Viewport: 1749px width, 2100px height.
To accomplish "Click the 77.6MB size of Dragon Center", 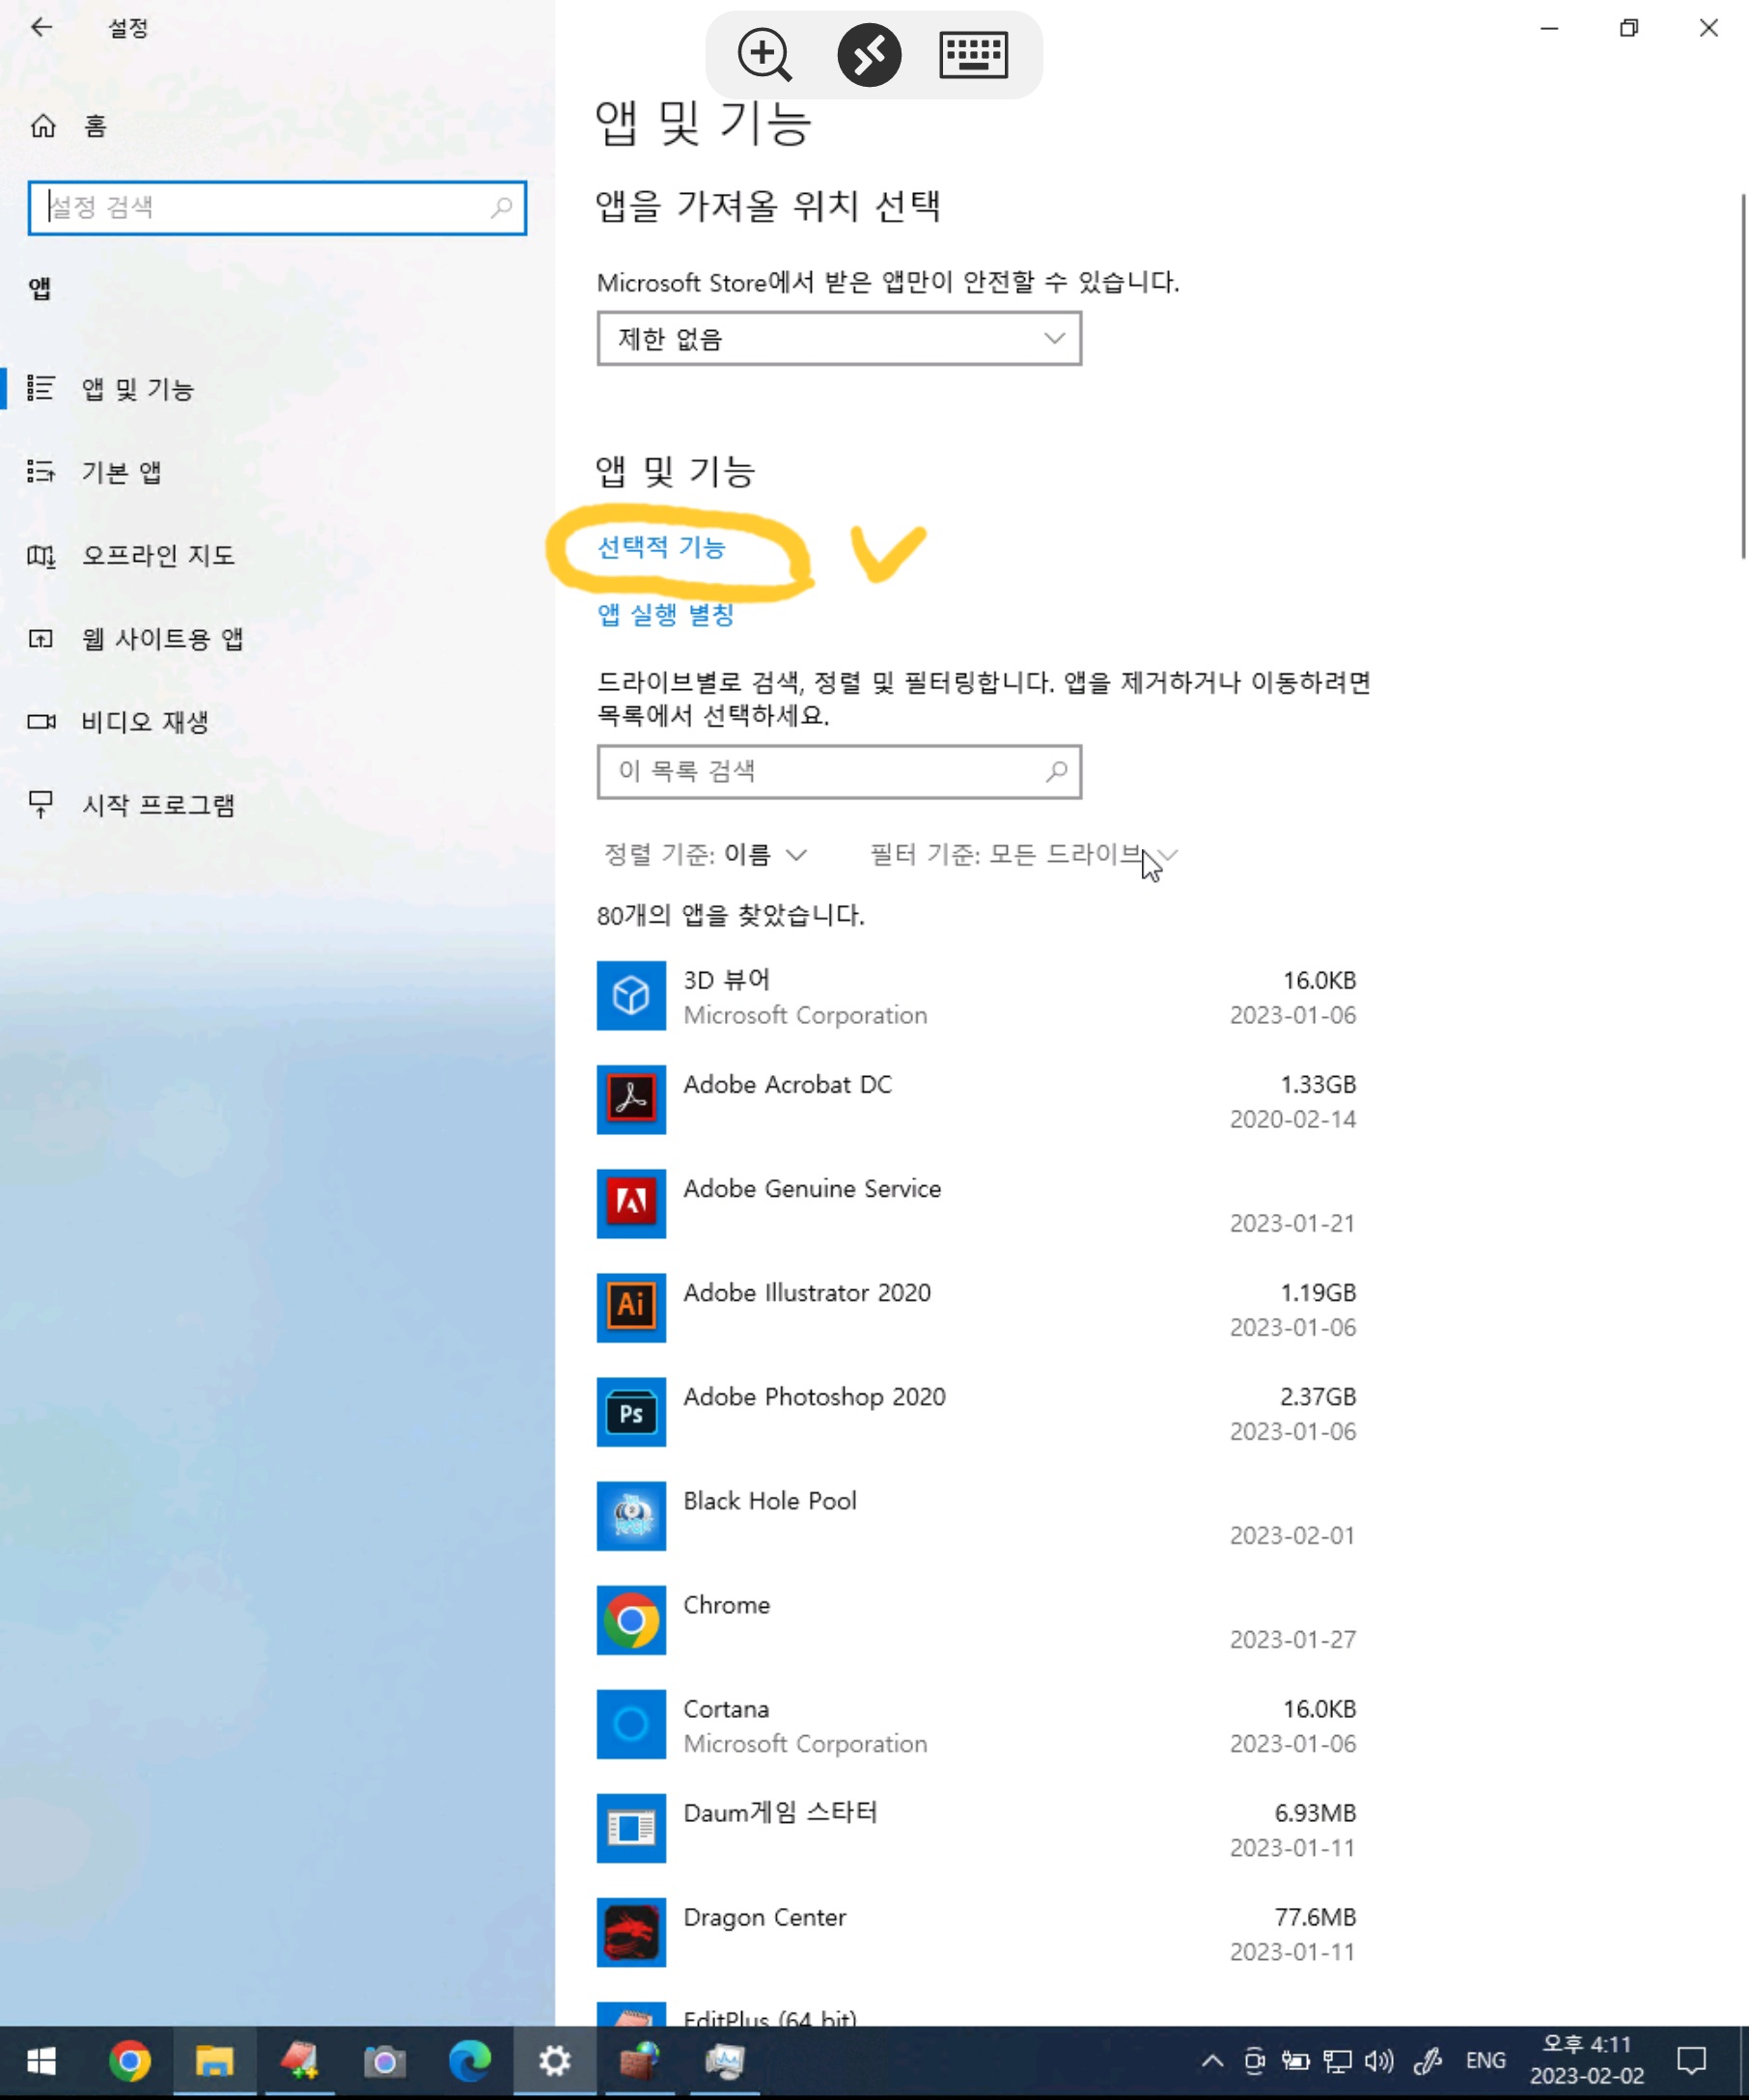I will pyautogui.click(x=1315, y=1916).
